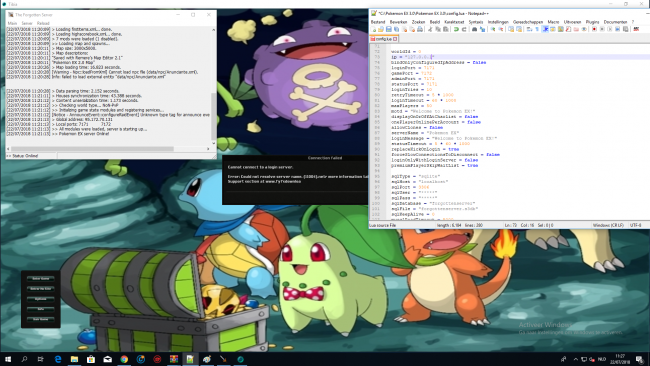Click the volume icon in system tray
The height and width of the screenshot is (366, 650).
coord(592,359)
